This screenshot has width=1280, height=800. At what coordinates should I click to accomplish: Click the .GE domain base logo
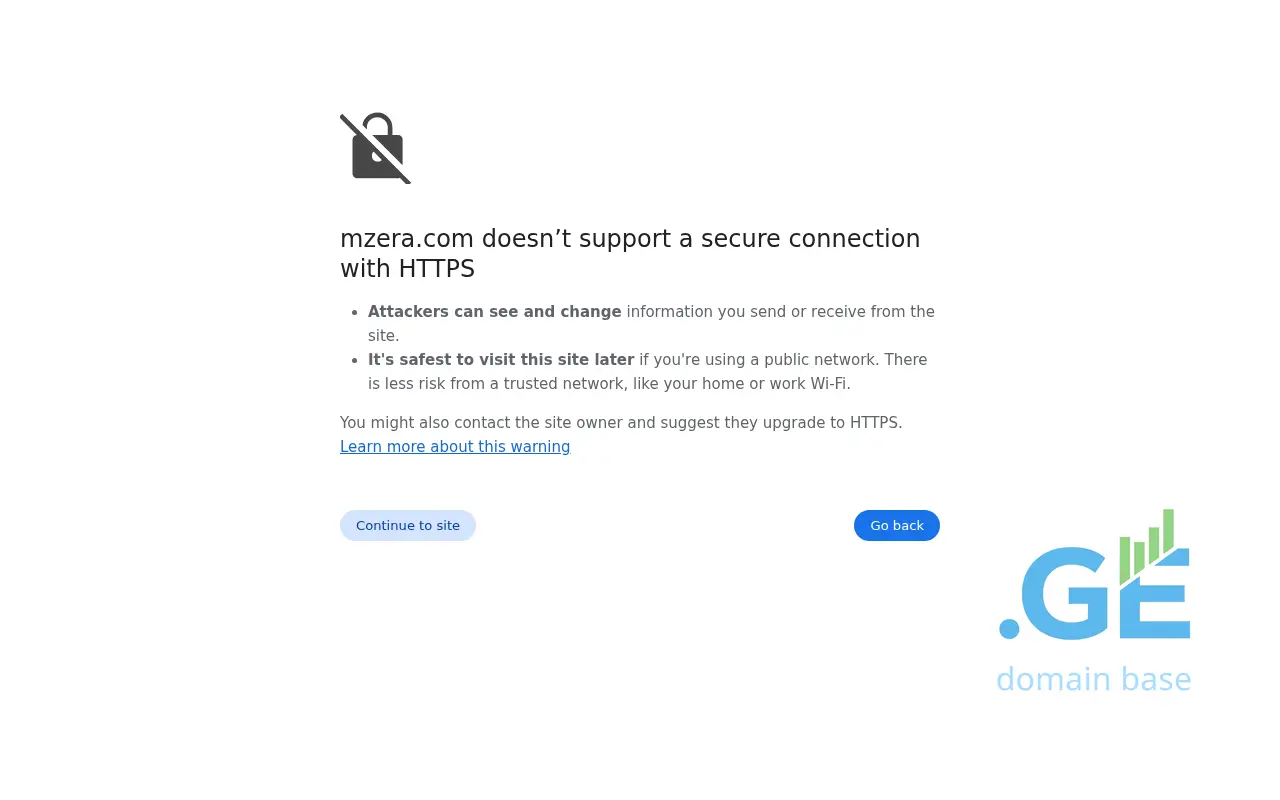pyautogui.click(x=1094, y=601)
